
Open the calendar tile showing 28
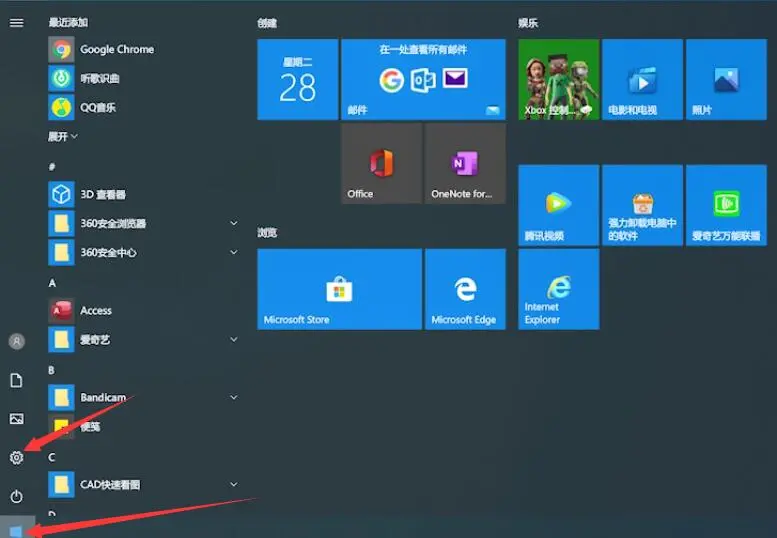point(298,79)
